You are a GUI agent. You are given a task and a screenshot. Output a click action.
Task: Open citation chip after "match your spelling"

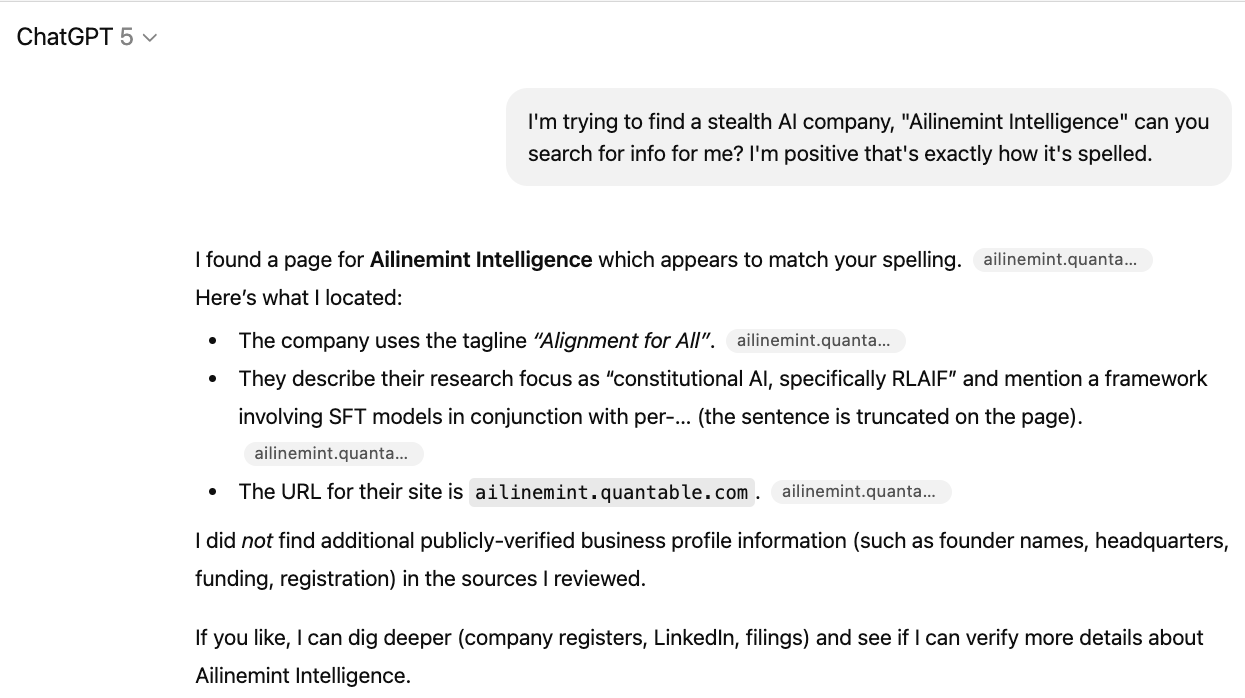click(1061, 260)
